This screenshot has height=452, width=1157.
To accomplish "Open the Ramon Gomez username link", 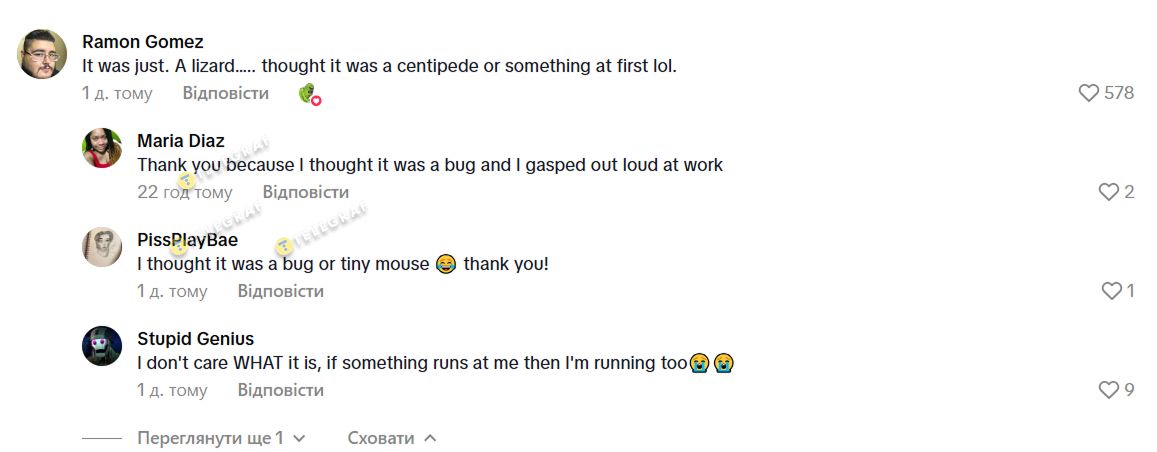I will (143, 42).
